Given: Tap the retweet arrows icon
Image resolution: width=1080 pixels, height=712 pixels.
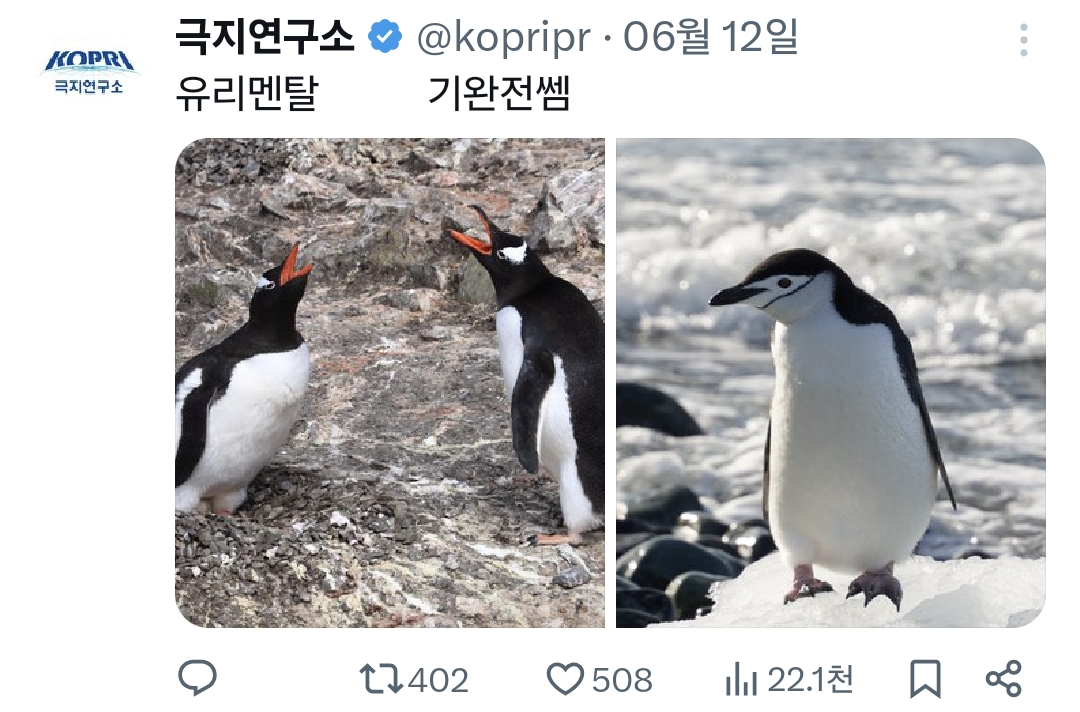Looking at the screenshot, I should click(381, 678).
